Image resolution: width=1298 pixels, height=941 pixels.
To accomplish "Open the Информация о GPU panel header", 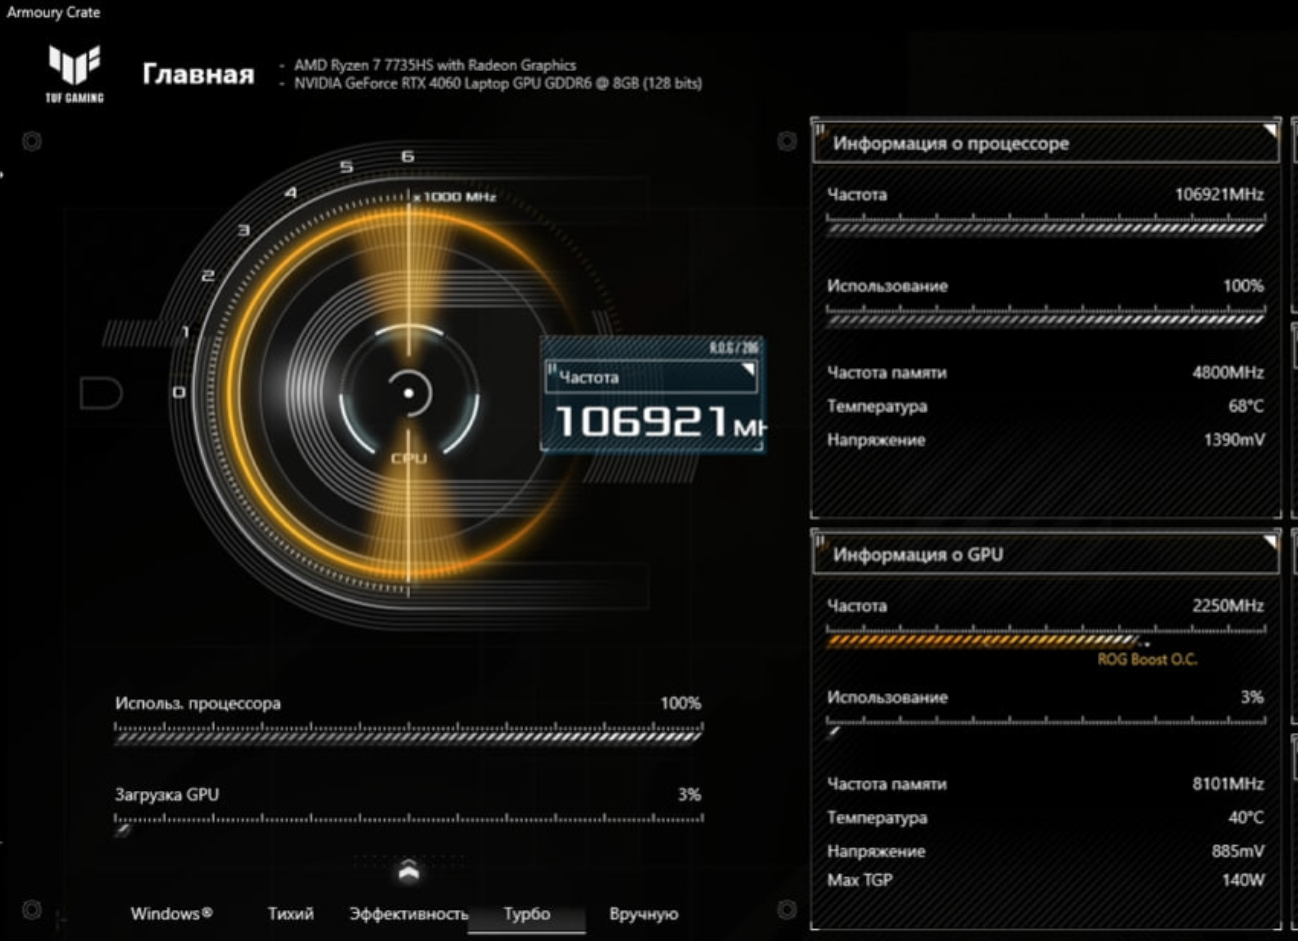I will (1045, 554).
